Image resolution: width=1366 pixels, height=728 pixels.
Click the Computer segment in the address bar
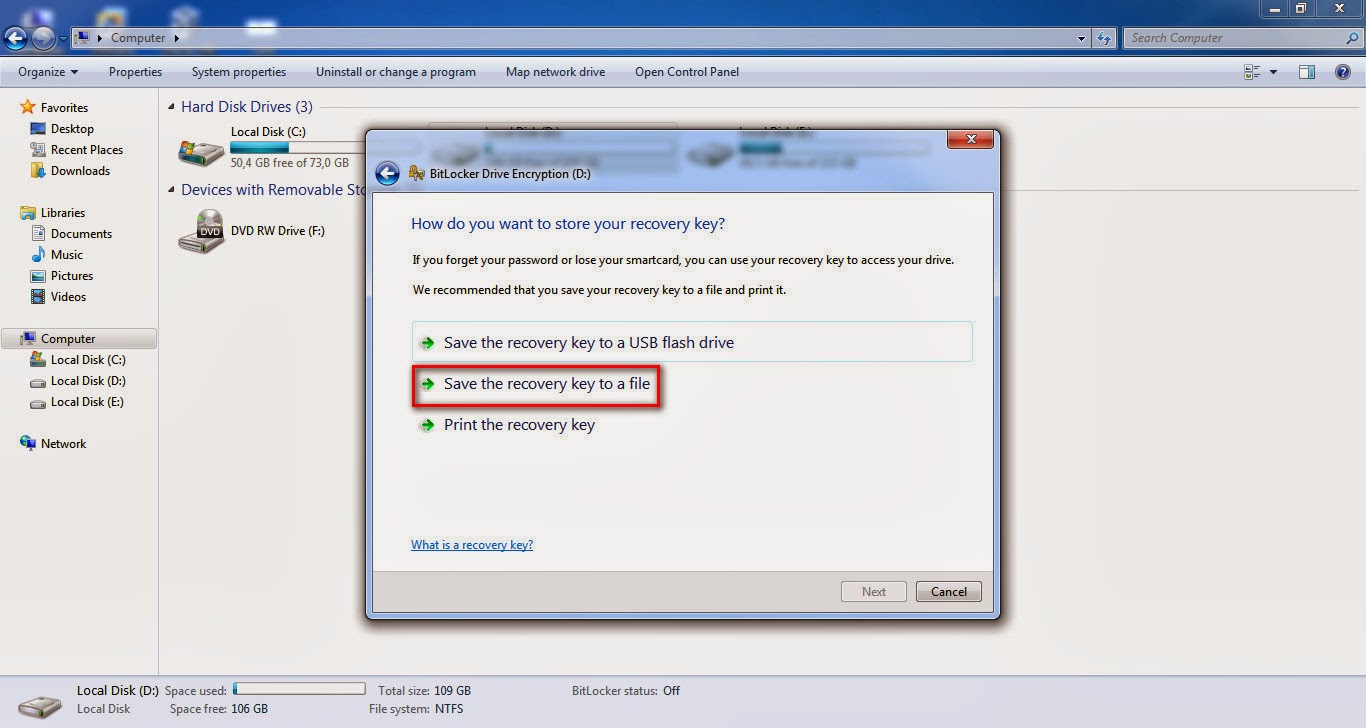[138, 38]
